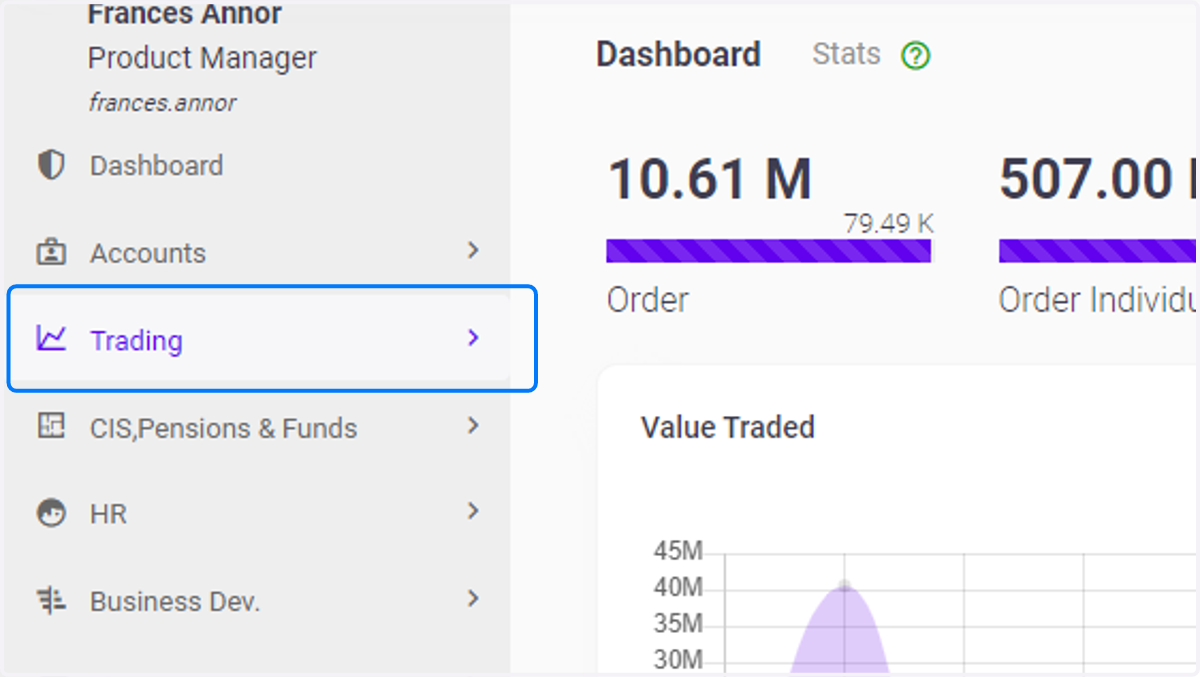Click the 40M axis label

click(x=678, y=587)
